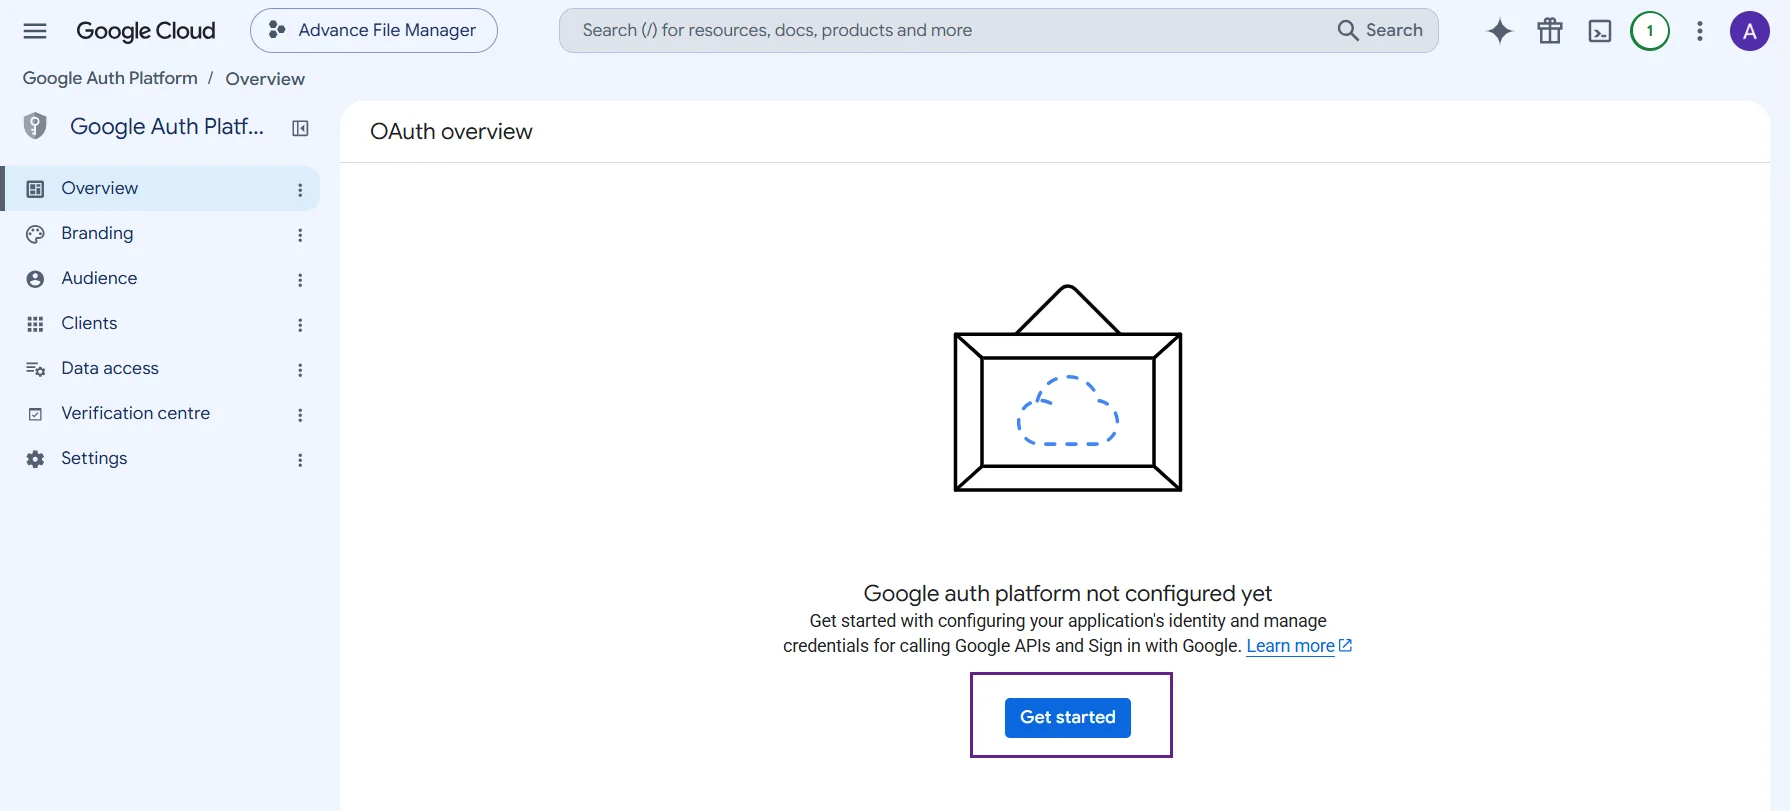Open the free trial gift icon
This screenshot has width=1790, height=811.
coord(1550,31)
